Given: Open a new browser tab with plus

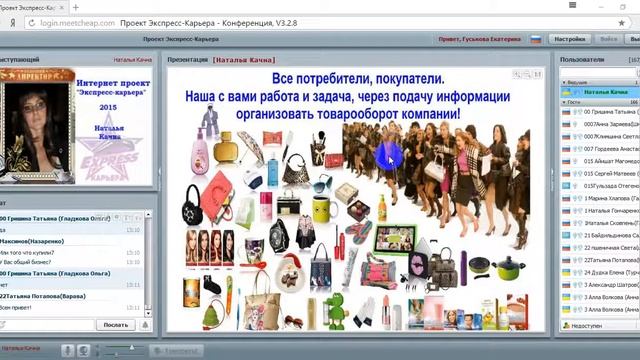Looking at the screenshot, I should click(76, 7).
